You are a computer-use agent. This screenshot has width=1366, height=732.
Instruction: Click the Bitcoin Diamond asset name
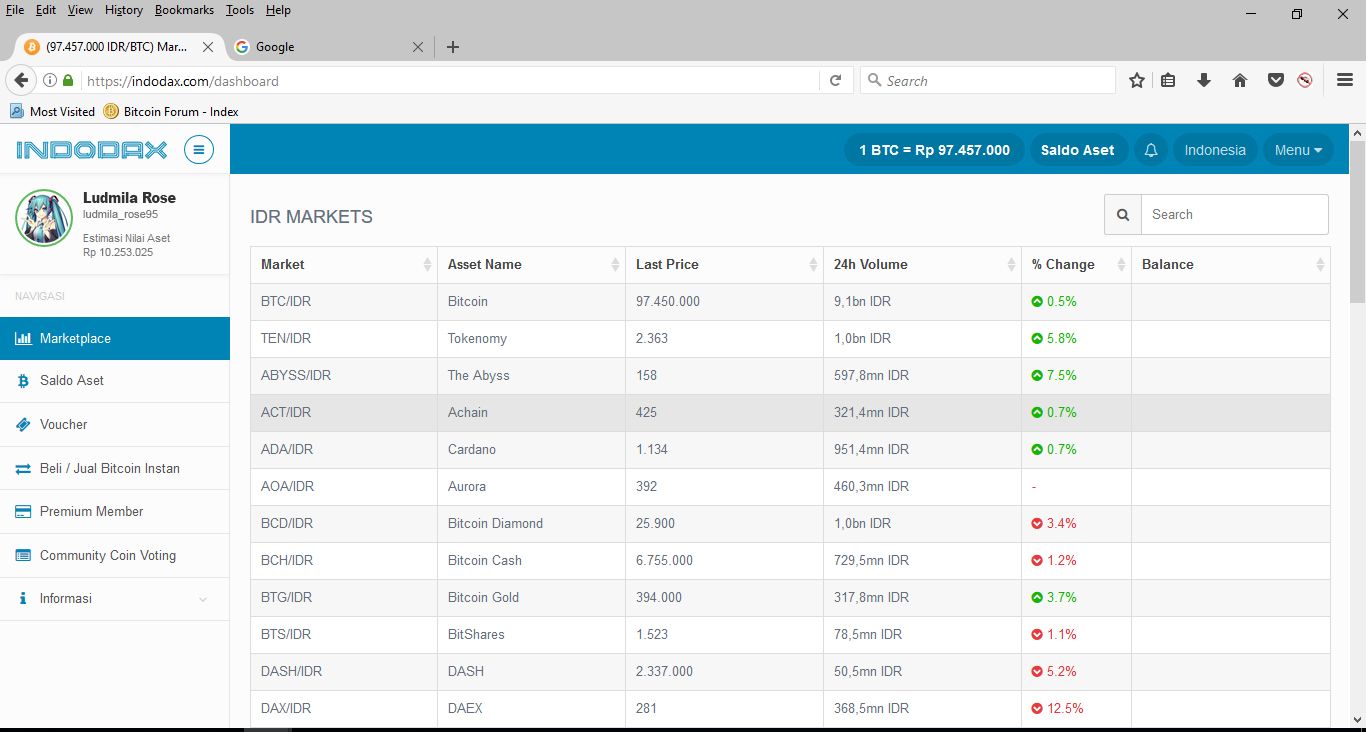point(495,524)
